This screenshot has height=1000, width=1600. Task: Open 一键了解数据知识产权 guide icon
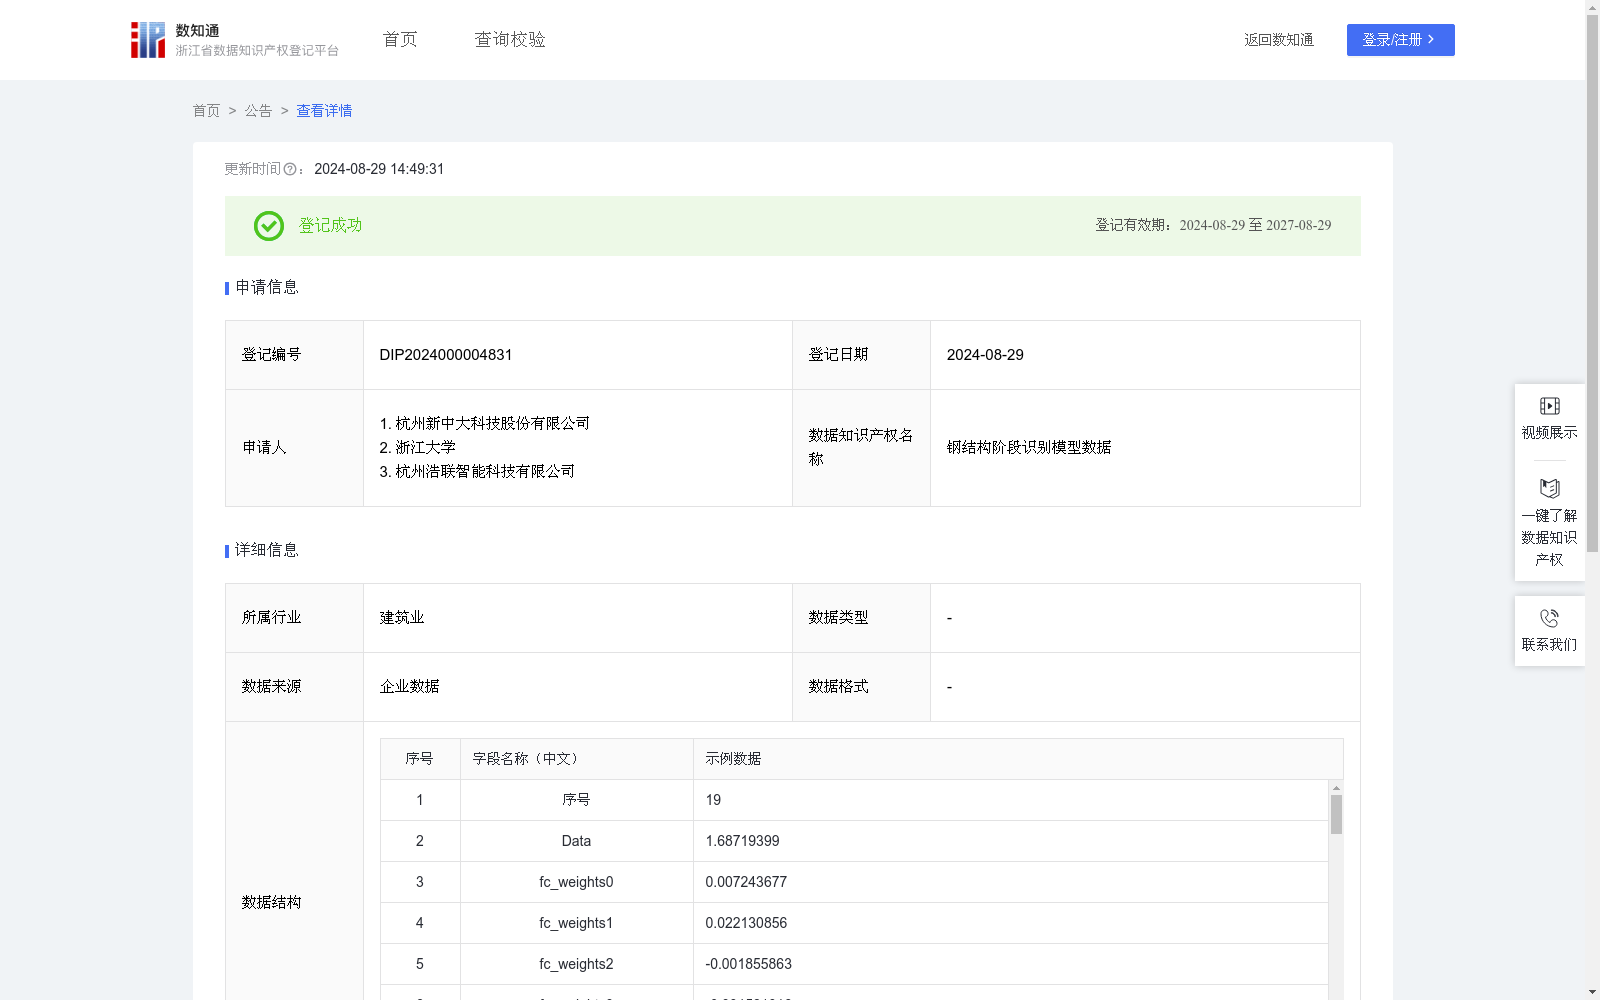pos(1549,488)
